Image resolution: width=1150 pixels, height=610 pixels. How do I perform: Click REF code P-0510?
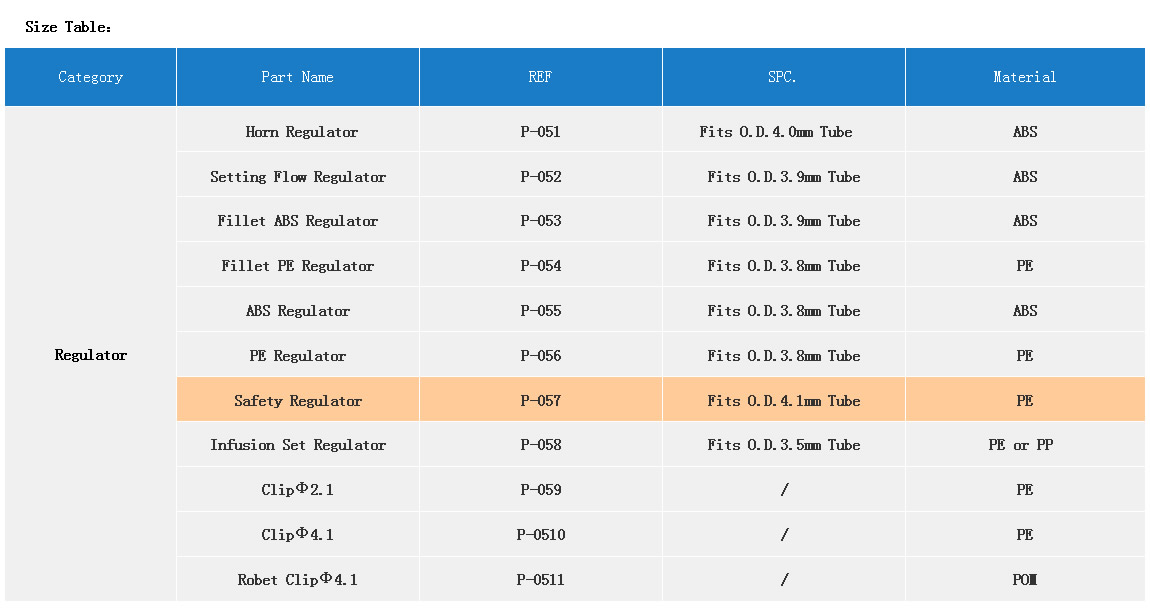(x=540, y=535)
